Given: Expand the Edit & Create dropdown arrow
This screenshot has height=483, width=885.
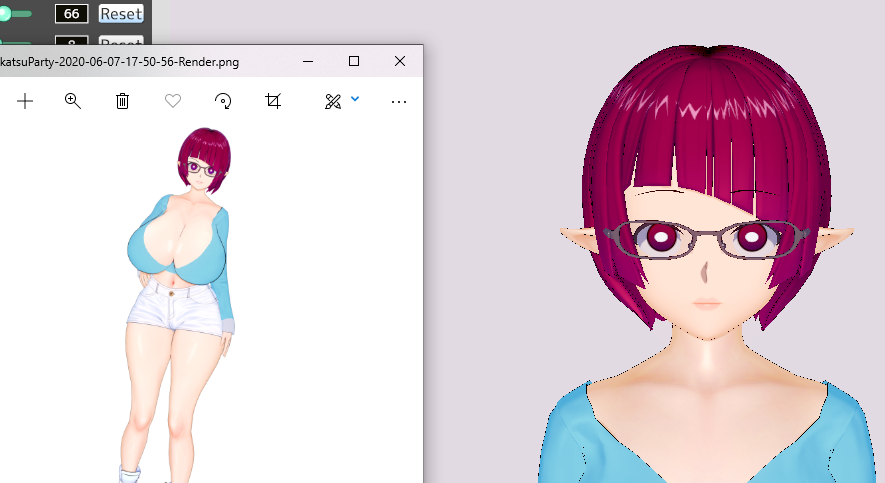Looking at the screenshot, I should pos(355,99).
